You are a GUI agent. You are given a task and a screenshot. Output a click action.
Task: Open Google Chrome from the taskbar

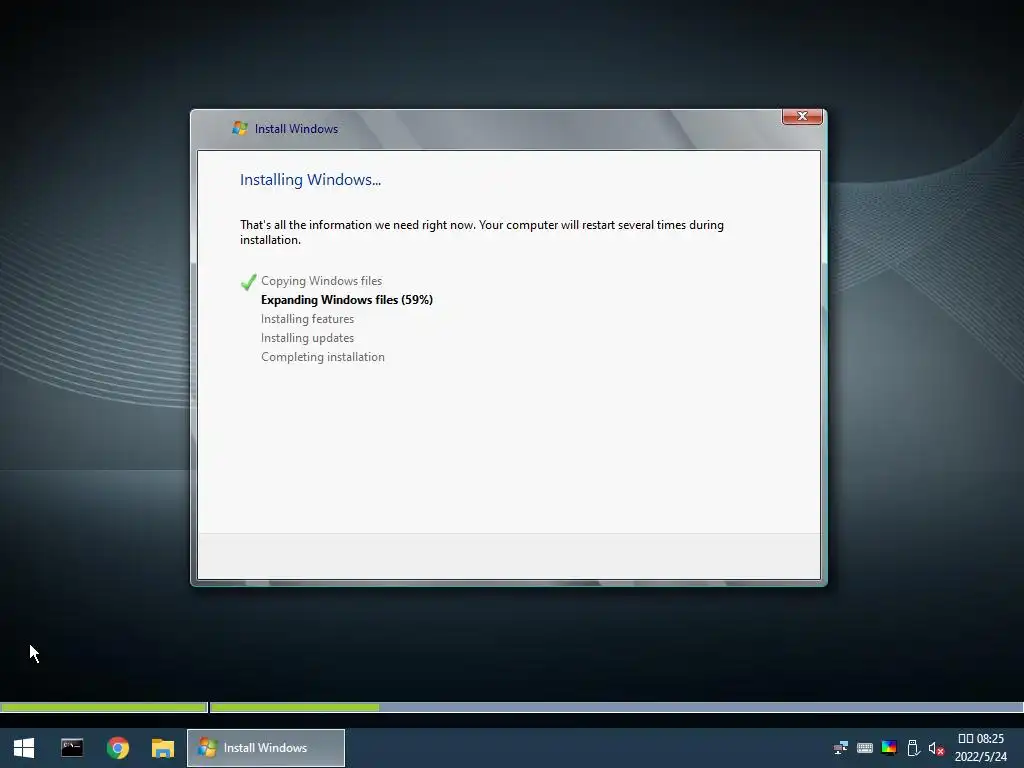[x=118, y=748]
